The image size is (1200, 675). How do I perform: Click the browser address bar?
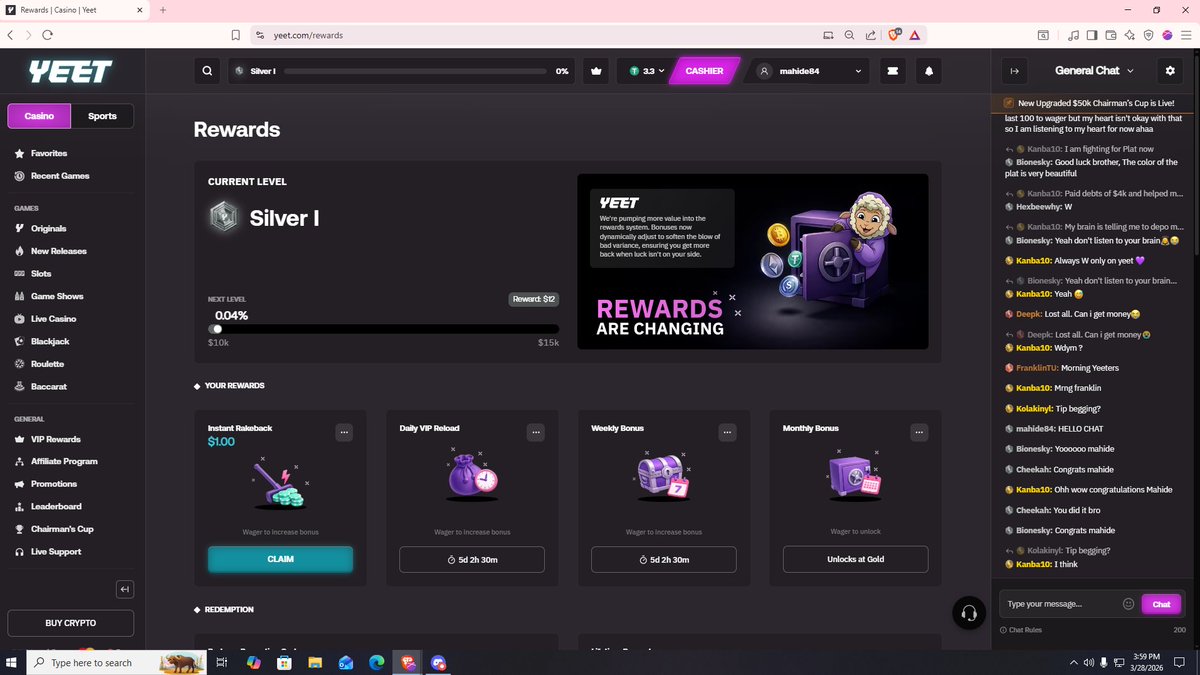[x=540, y=35]
